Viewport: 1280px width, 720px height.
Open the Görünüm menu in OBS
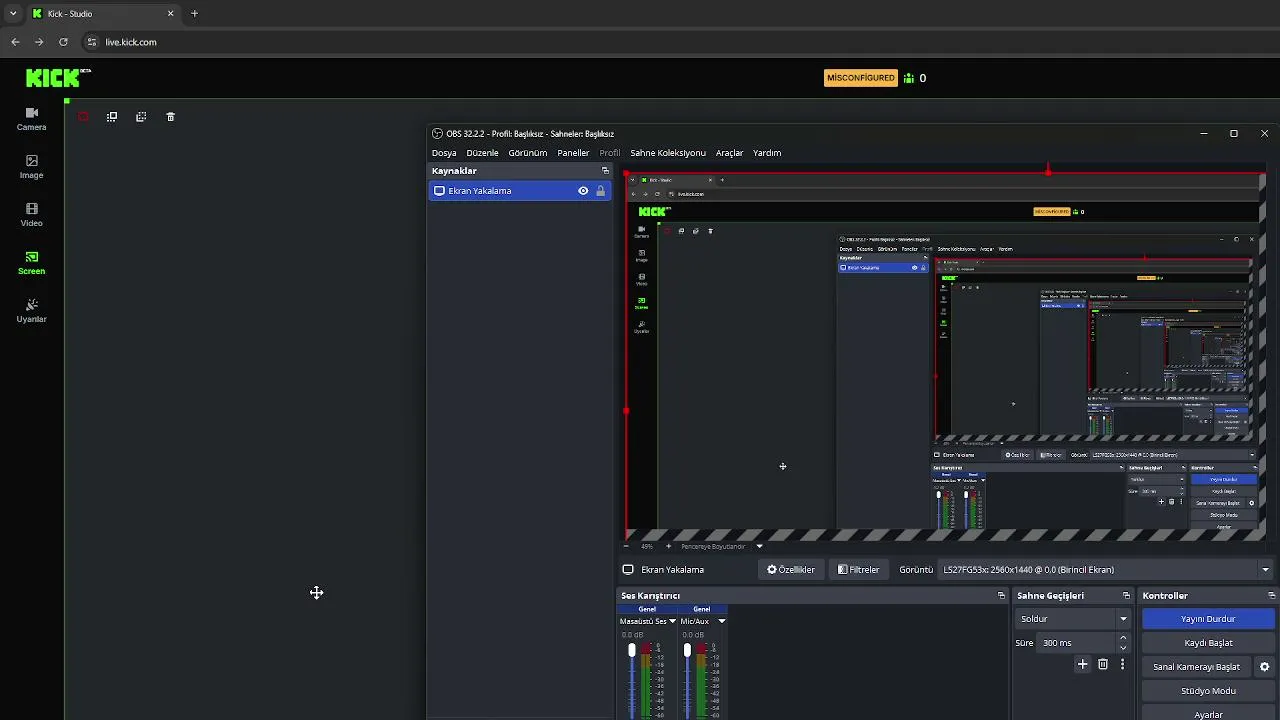pos(528,153)
